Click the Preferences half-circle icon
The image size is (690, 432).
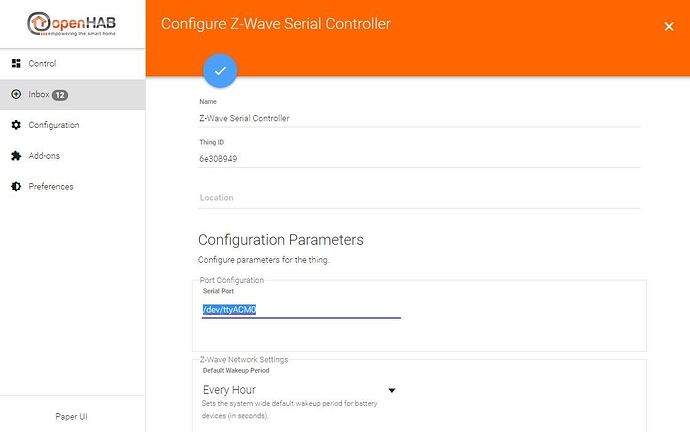pos(16,187)
